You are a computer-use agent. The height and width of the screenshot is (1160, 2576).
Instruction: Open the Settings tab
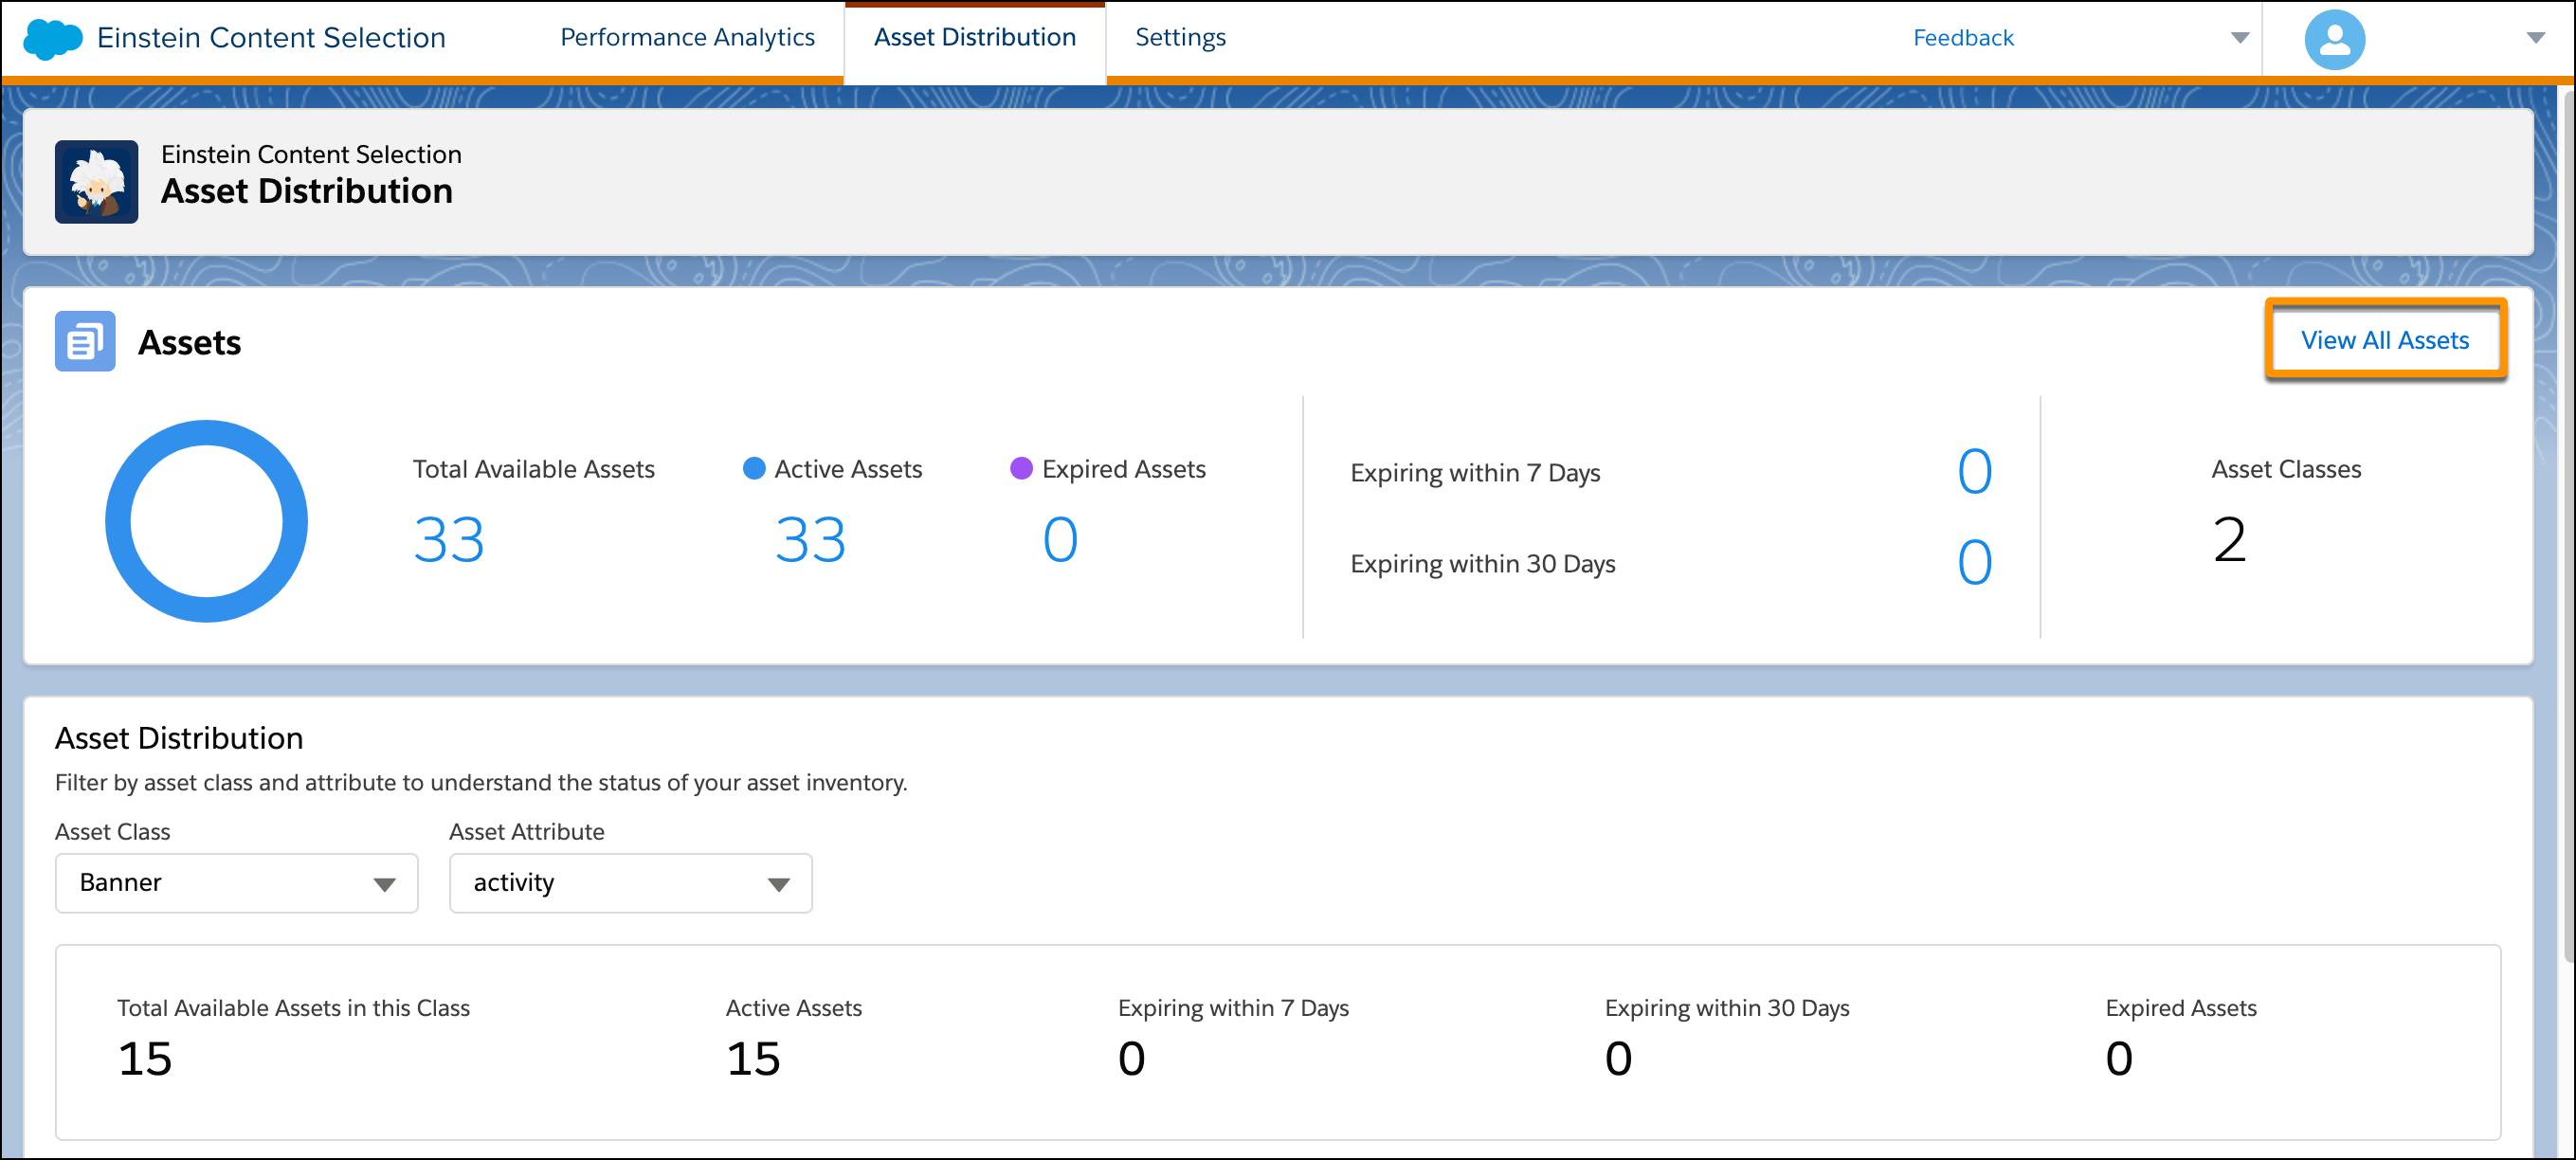[1180, 37]
